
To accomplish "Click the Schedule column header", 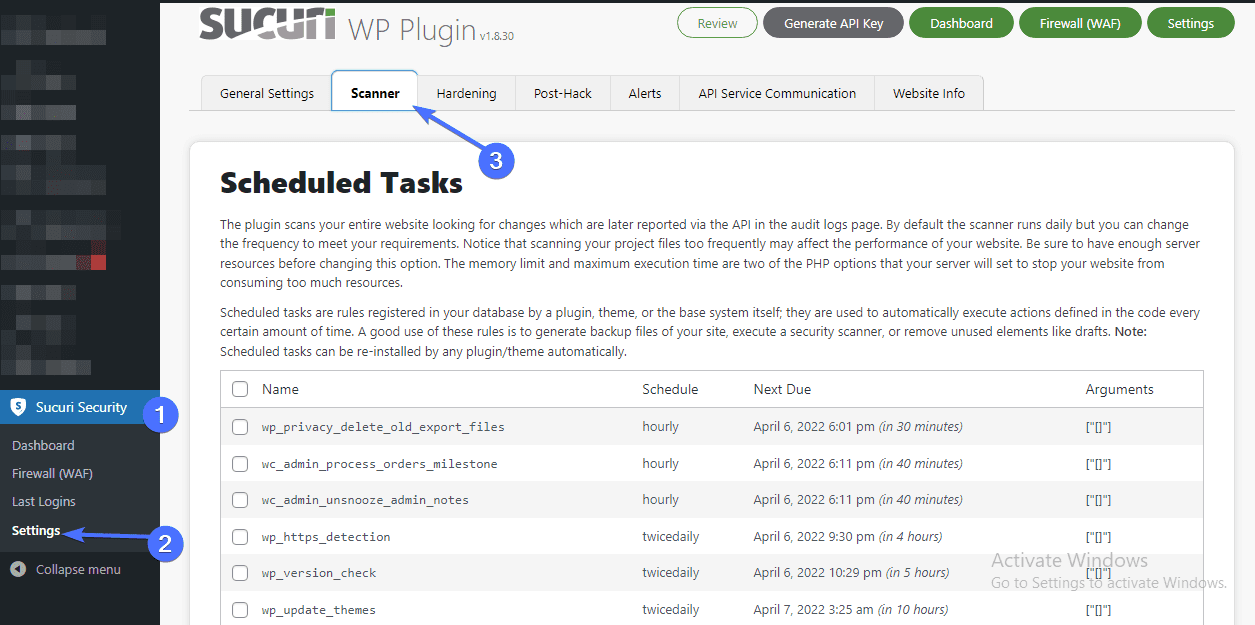I will (x=670, y=389).
